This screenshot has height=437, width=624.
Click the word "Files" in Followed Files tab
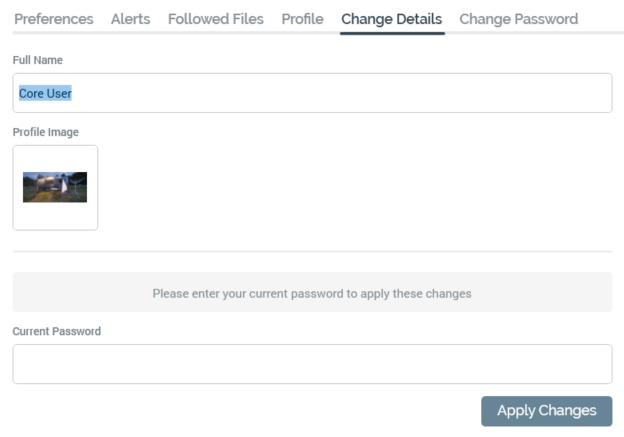(245, 19)
